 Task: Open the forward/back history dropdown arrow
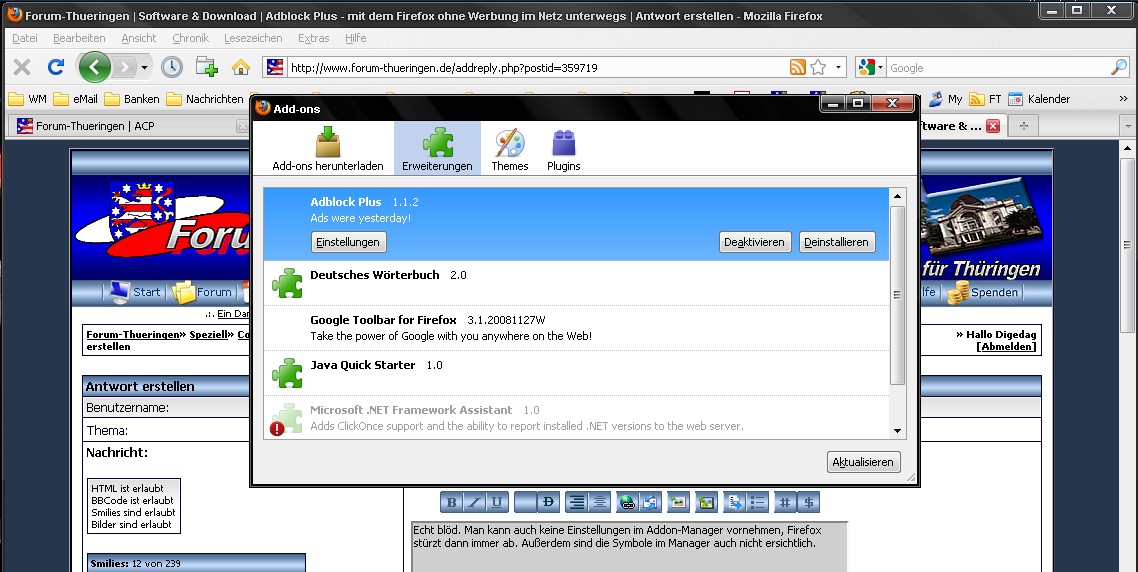pos(144,68)
